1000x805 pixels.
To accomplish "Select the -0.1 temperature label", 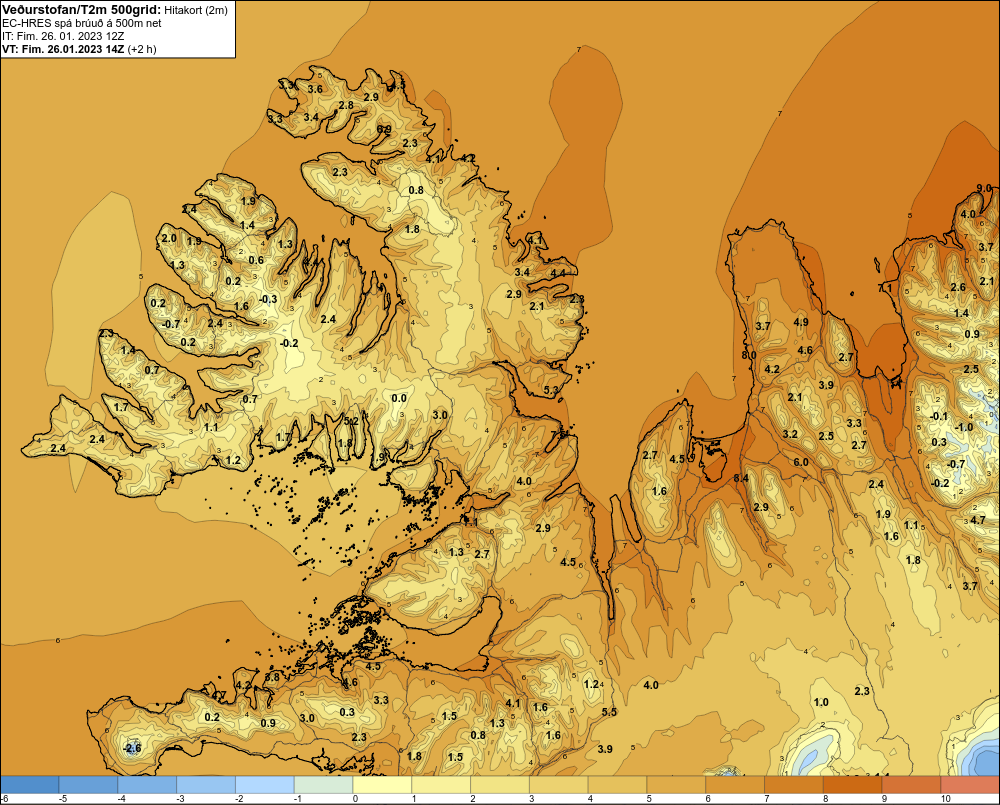I will (939, 417).
